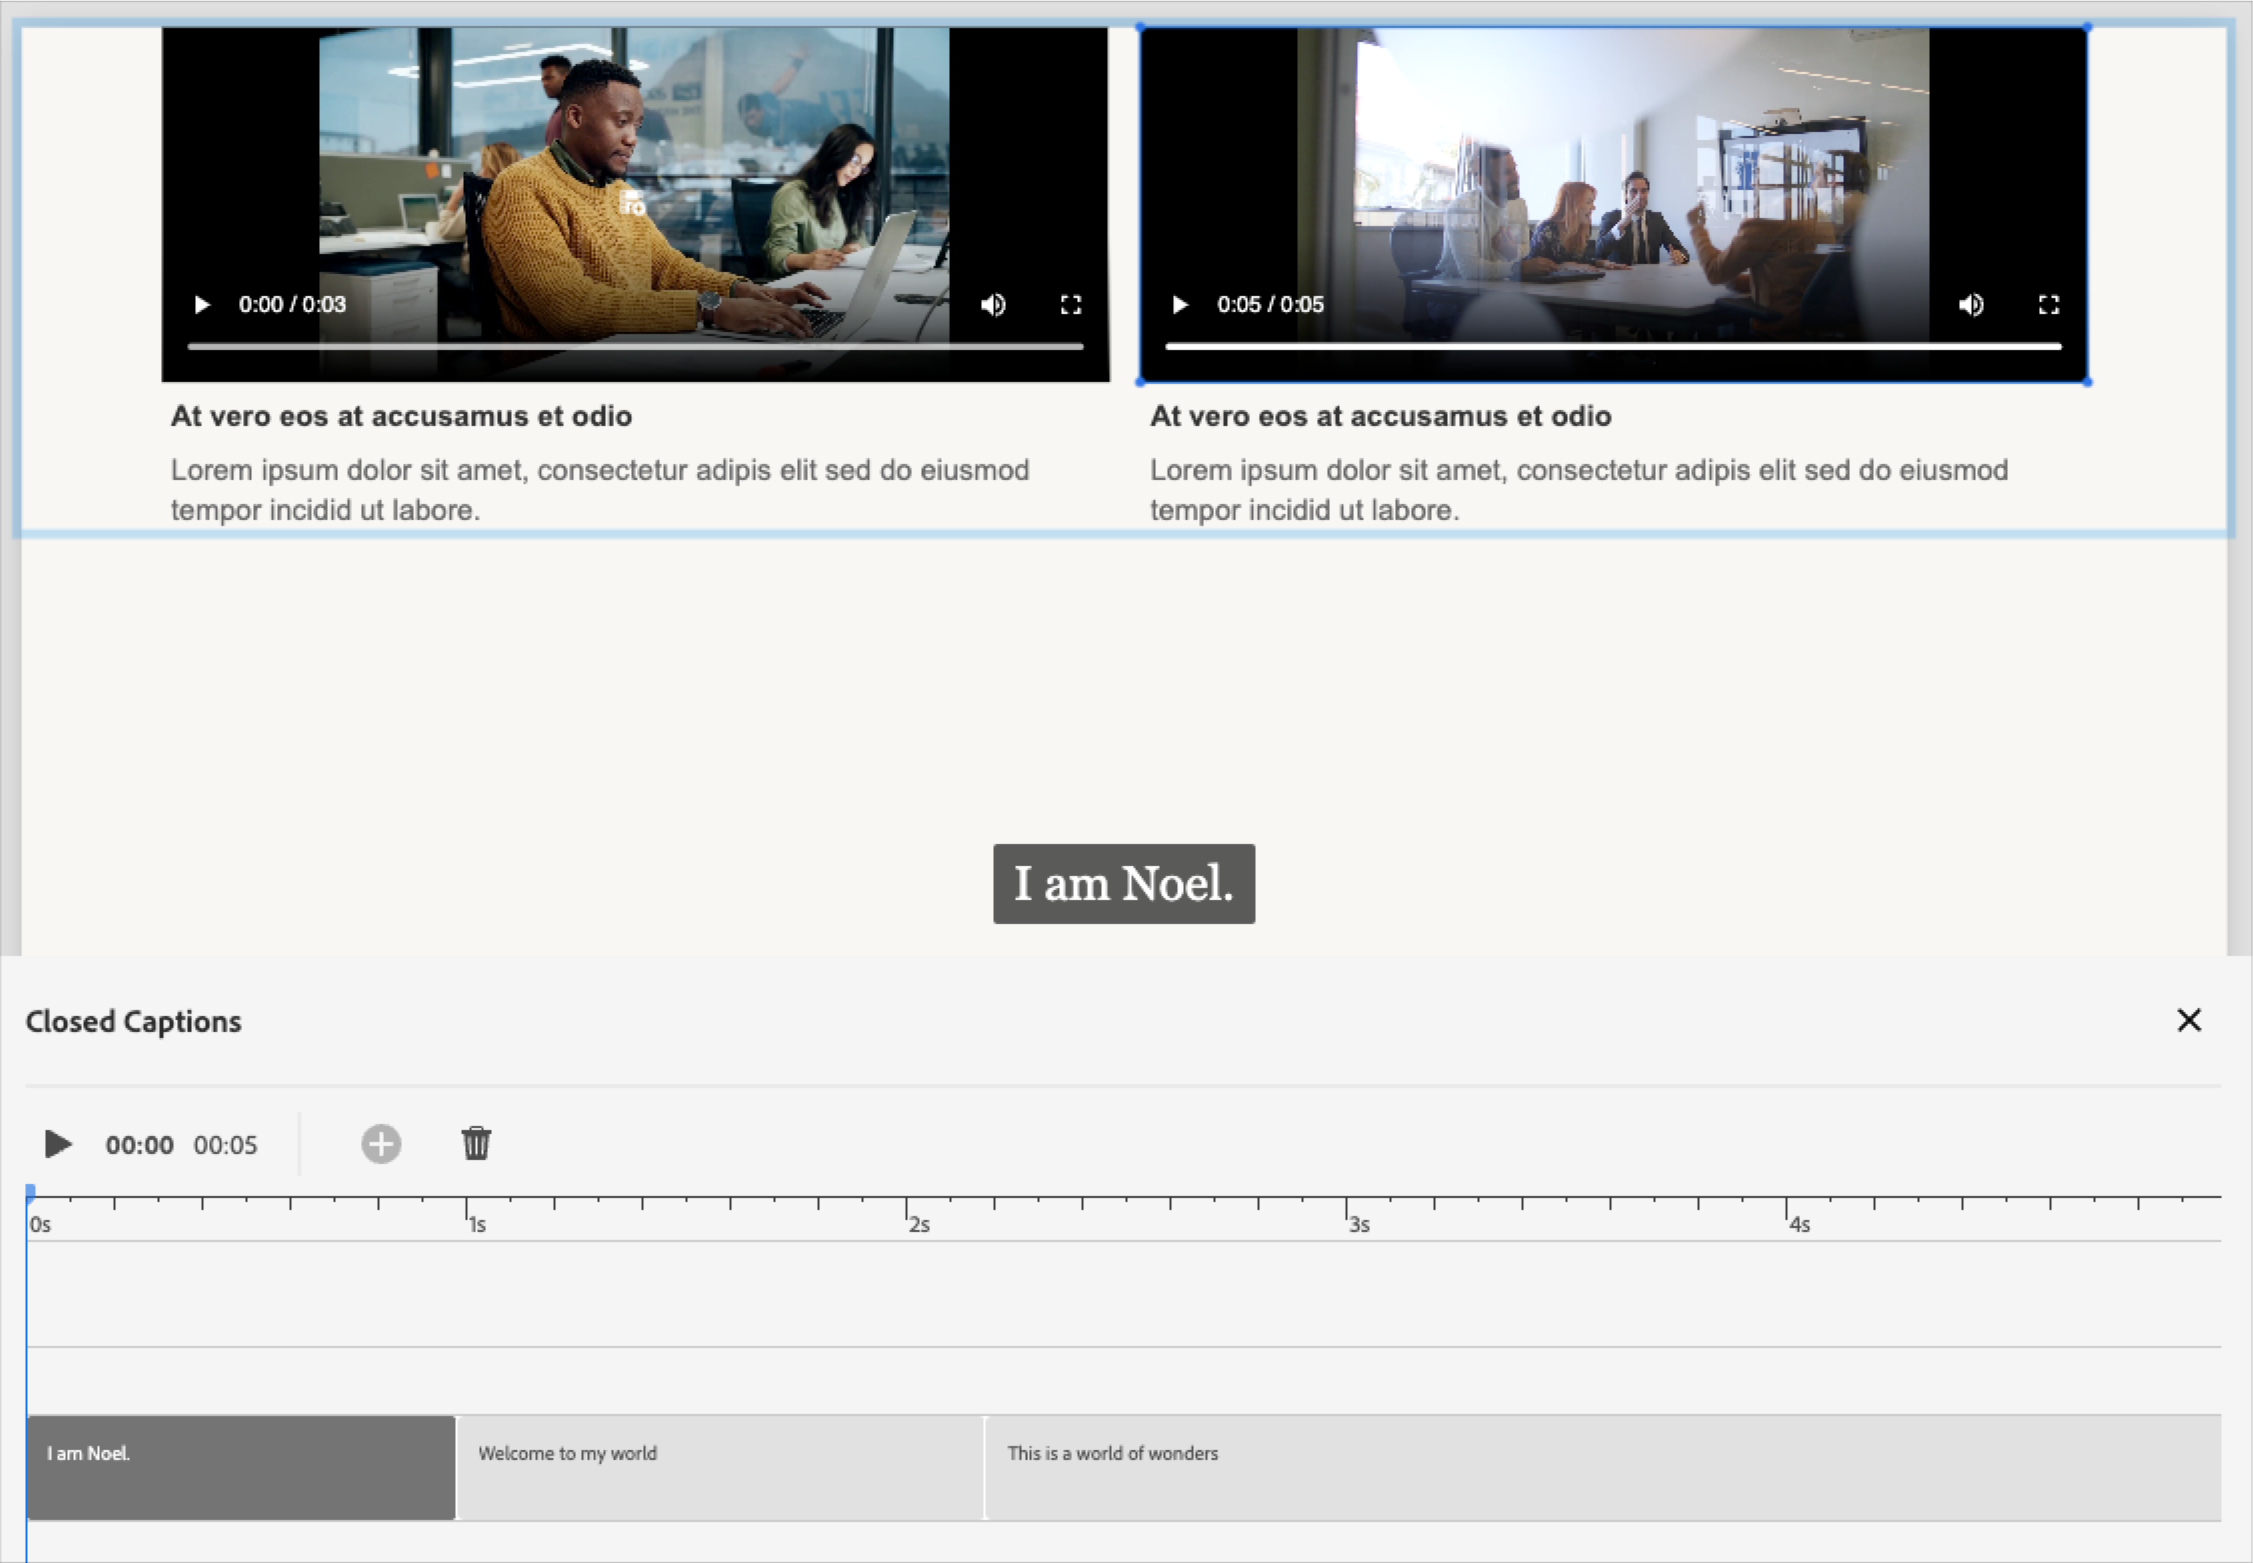Close the Closed Captions panel
The height and width of the screenshot is (1563, 2253).
[2189, 1020]
